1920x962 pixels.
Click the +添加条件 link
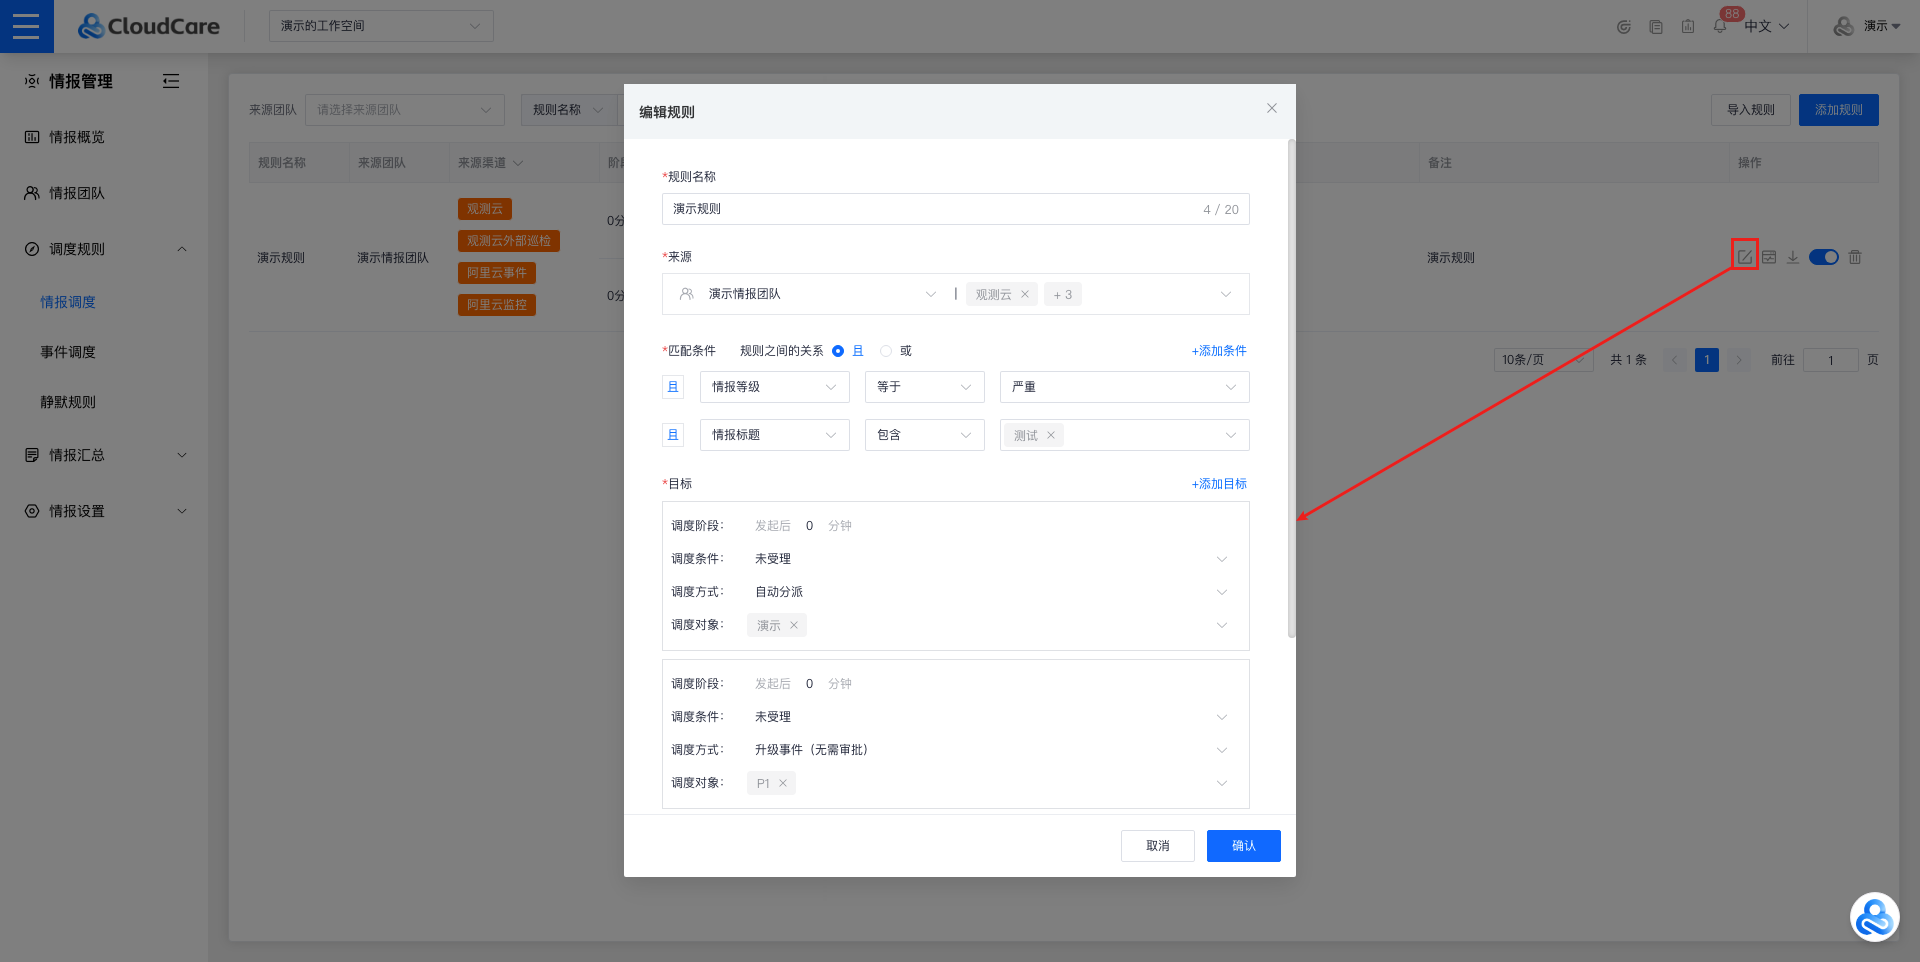(1218, 351)
